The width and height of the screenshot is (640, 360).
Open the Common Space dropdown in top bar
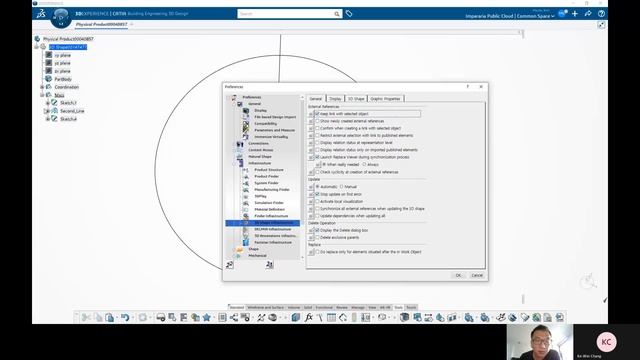(x=553, y=16)
